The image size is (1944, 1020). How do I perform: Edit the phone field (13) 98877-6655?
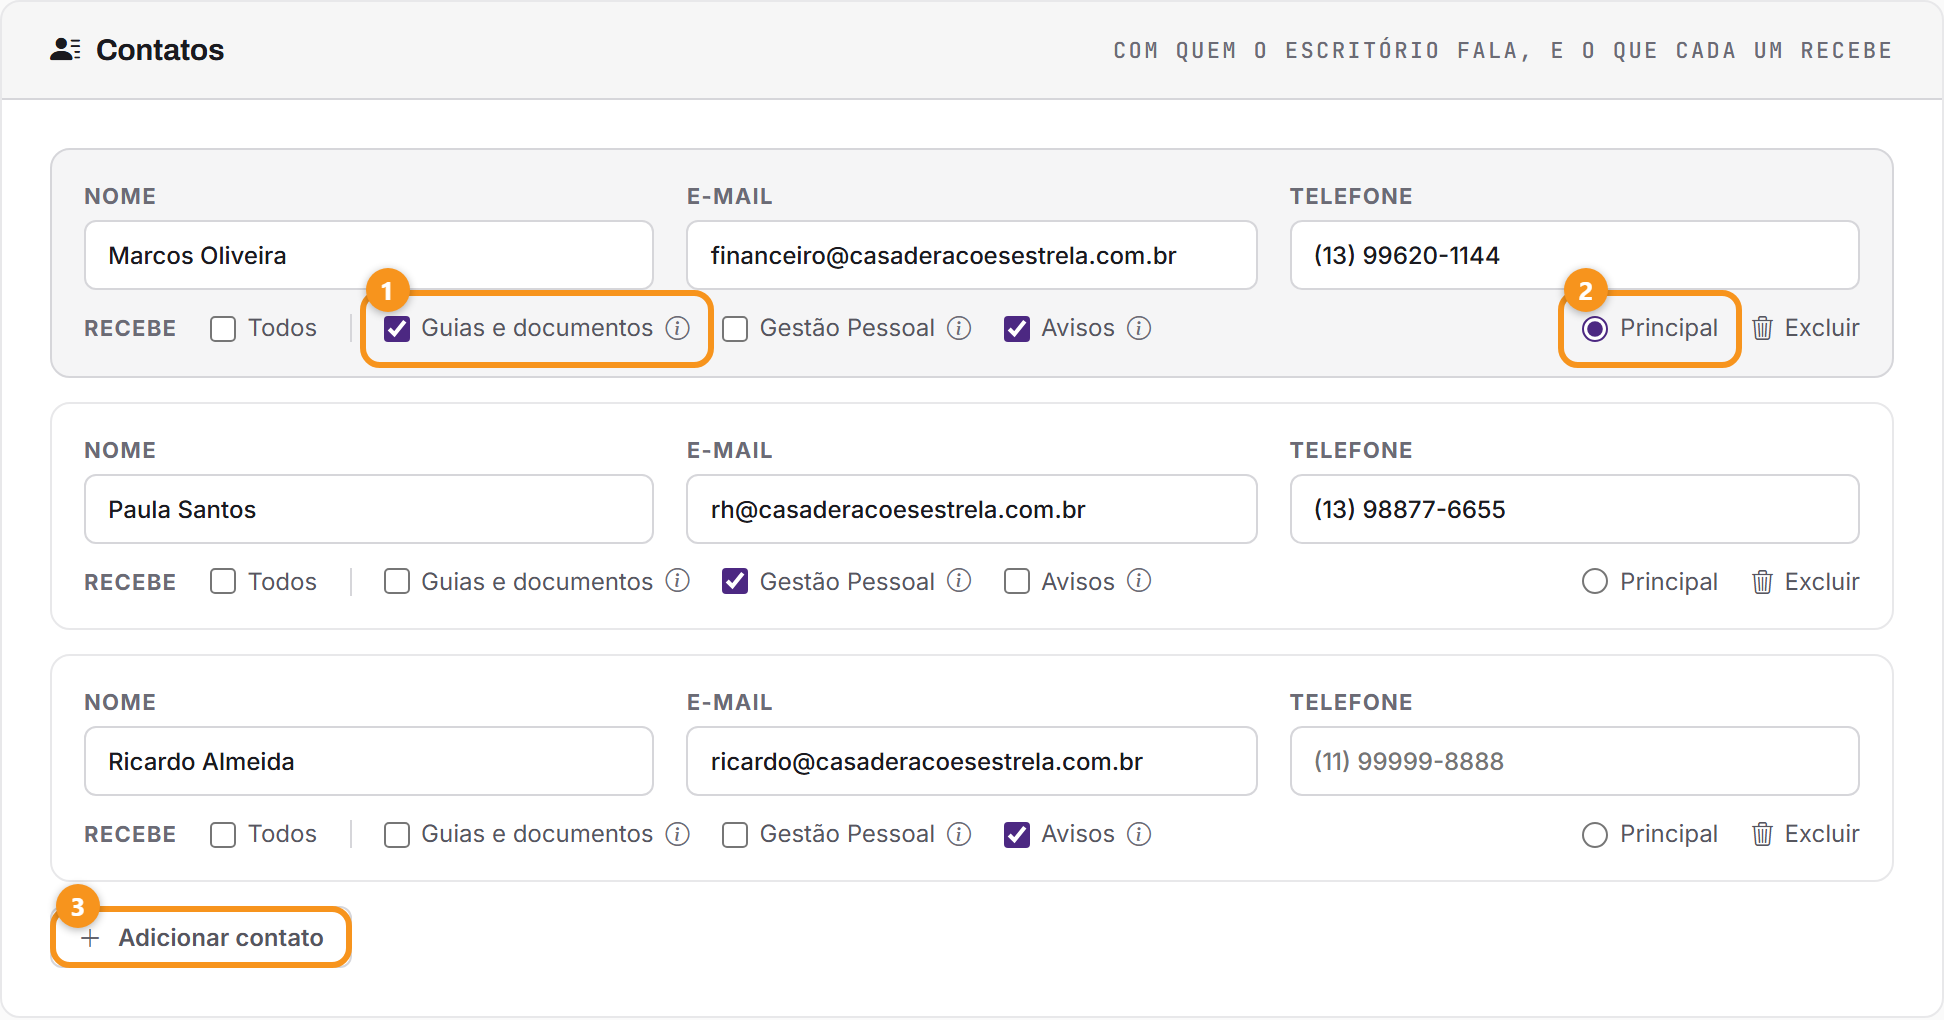click(x=1575, y=509)
